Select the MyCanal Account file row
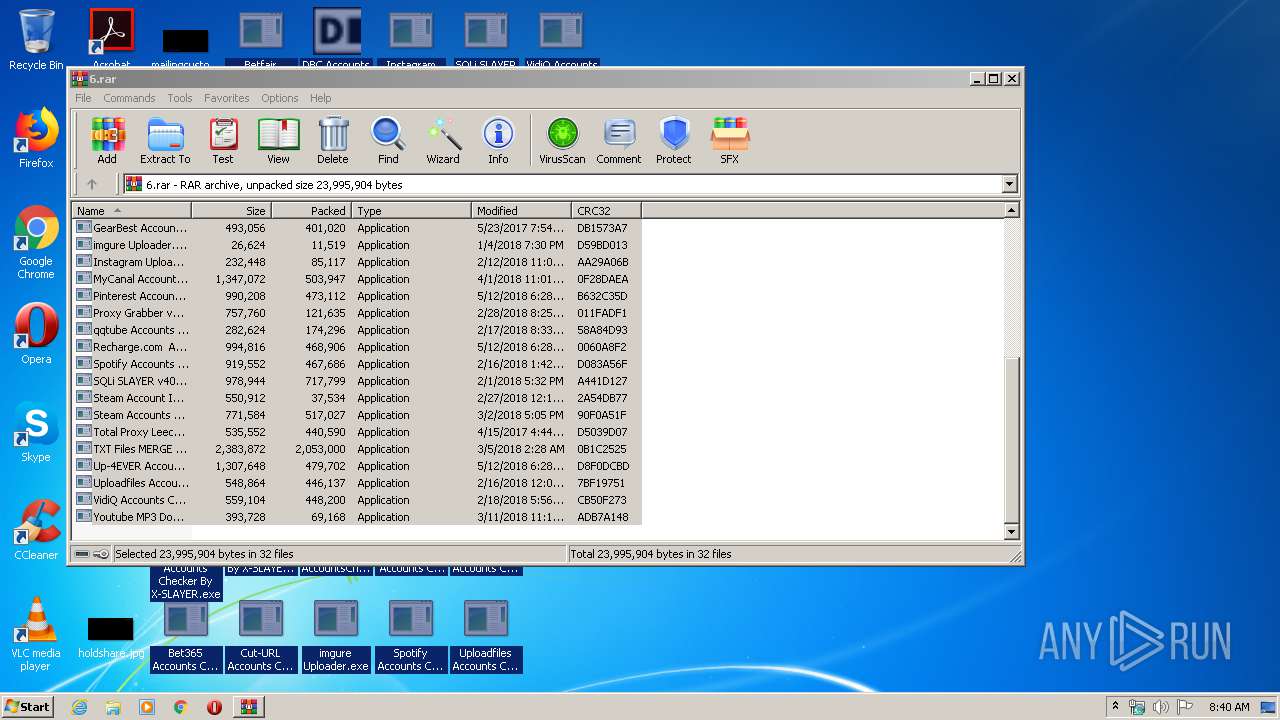The width and height of the screenshot is (1280, 720). (357, 279)
